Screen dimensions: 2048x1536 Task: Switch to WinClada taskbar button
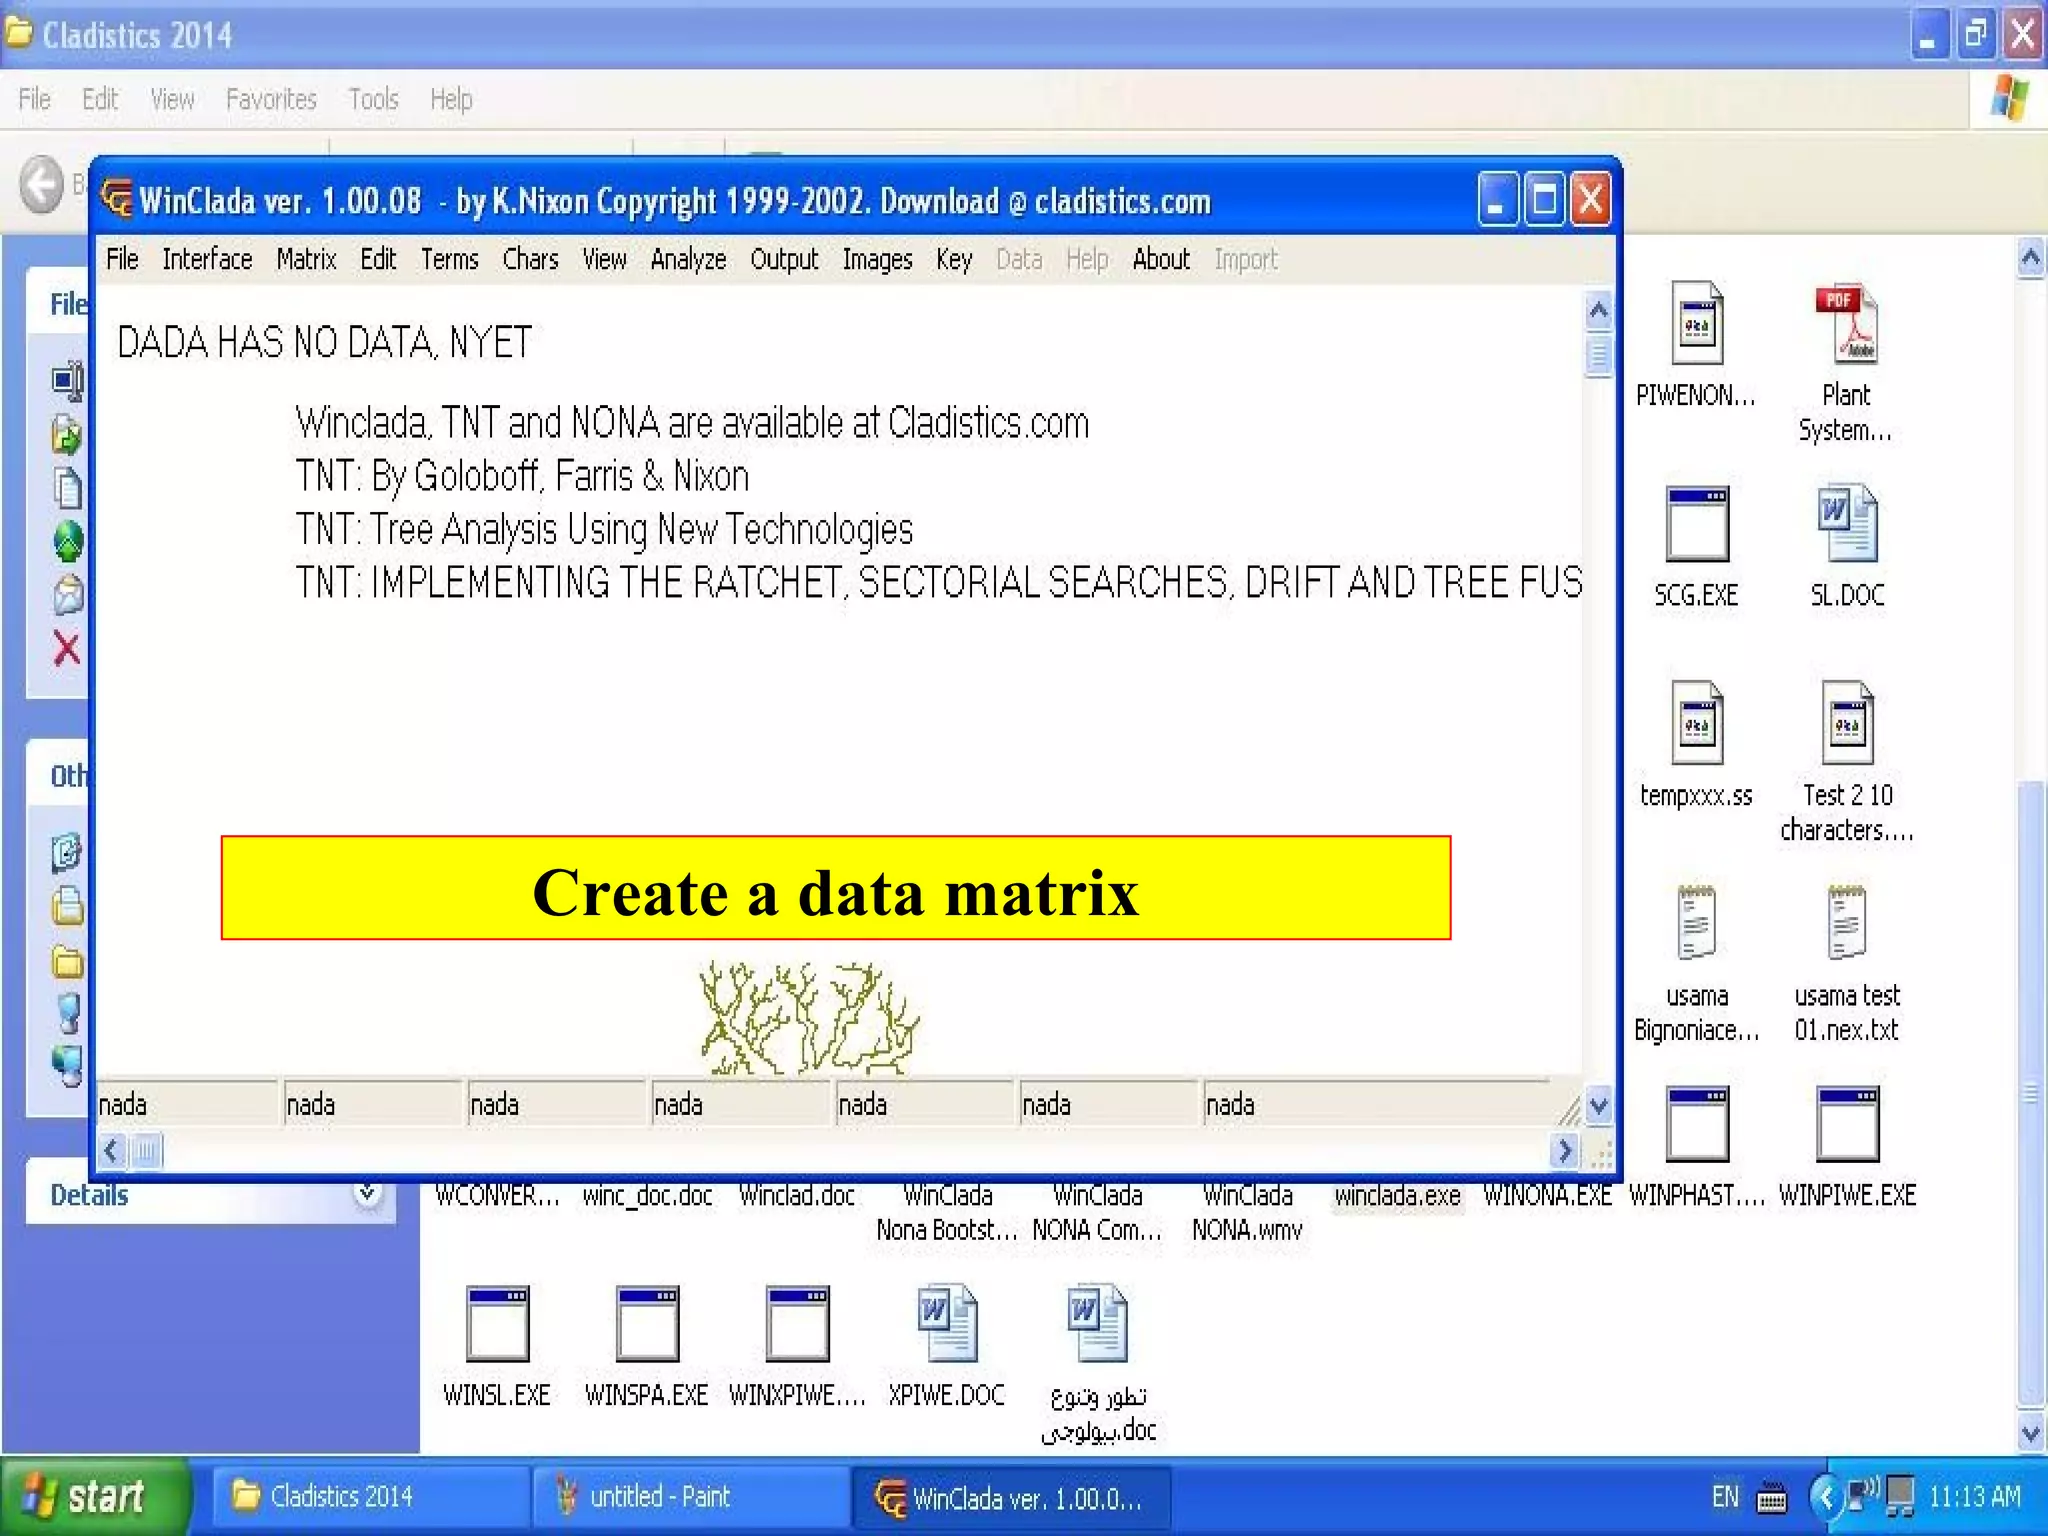[x=1011, y=1498]
